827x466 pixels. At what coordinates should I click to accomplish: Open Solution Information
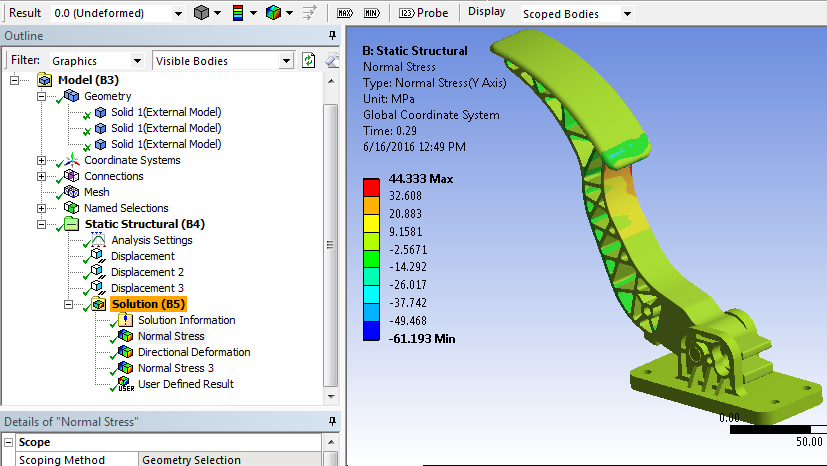click(x=187, y=321)
